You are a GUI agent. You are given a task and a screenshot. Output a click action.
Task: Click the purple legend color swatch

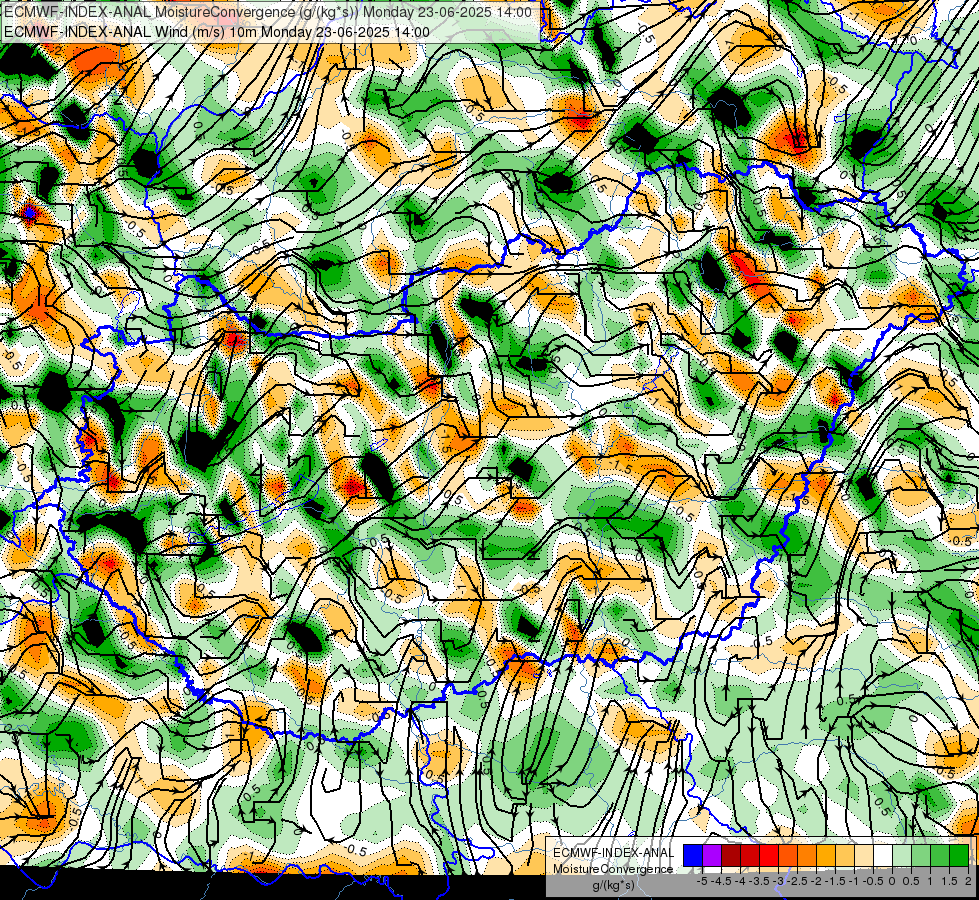(x=712, y=856)
